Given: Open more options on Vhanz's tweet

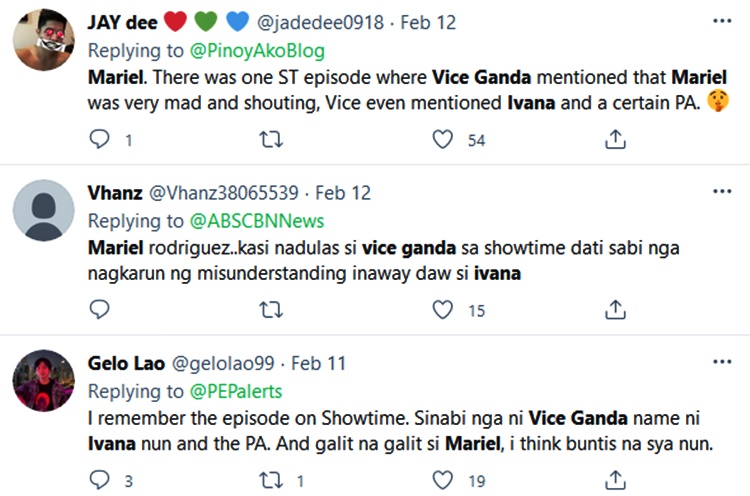Looking at the screenshot, I should [x=722, y=191].
